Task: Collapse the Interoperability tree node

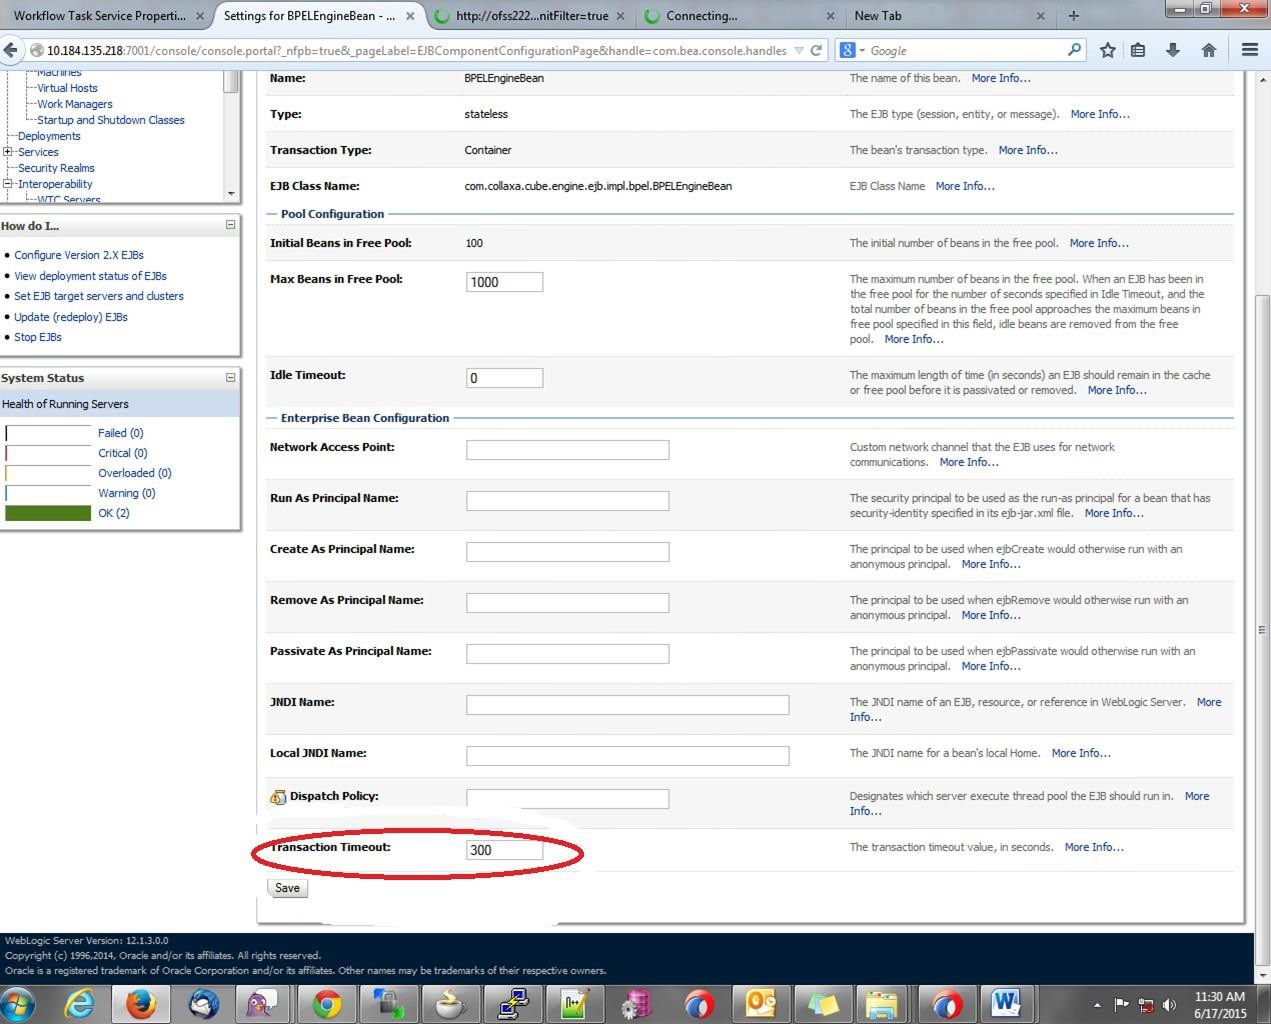Action: (x=8, y=184)
